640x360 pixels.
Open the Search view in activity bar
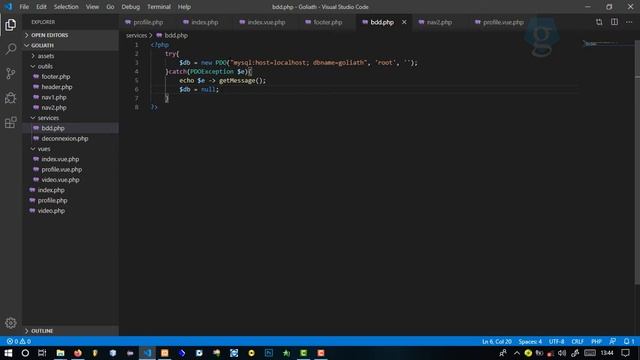pyautogui.click(x=11, y=49)
